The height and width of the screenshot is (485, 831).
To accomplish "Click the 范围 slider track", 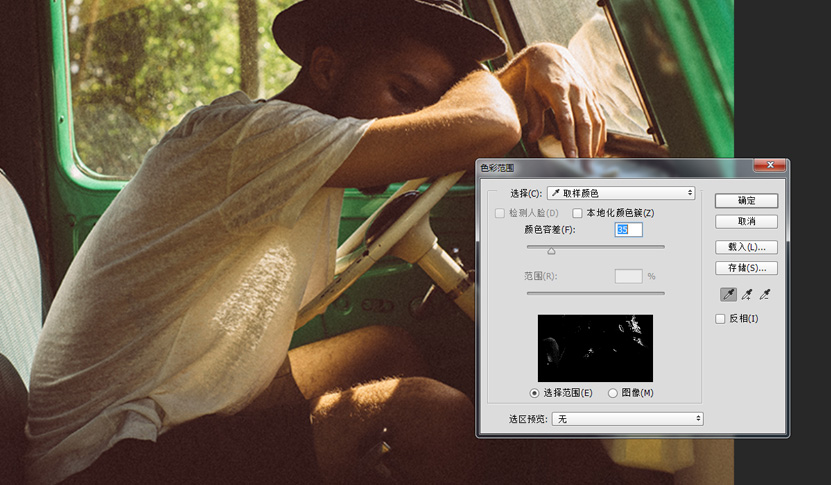I will click(596, 293).
